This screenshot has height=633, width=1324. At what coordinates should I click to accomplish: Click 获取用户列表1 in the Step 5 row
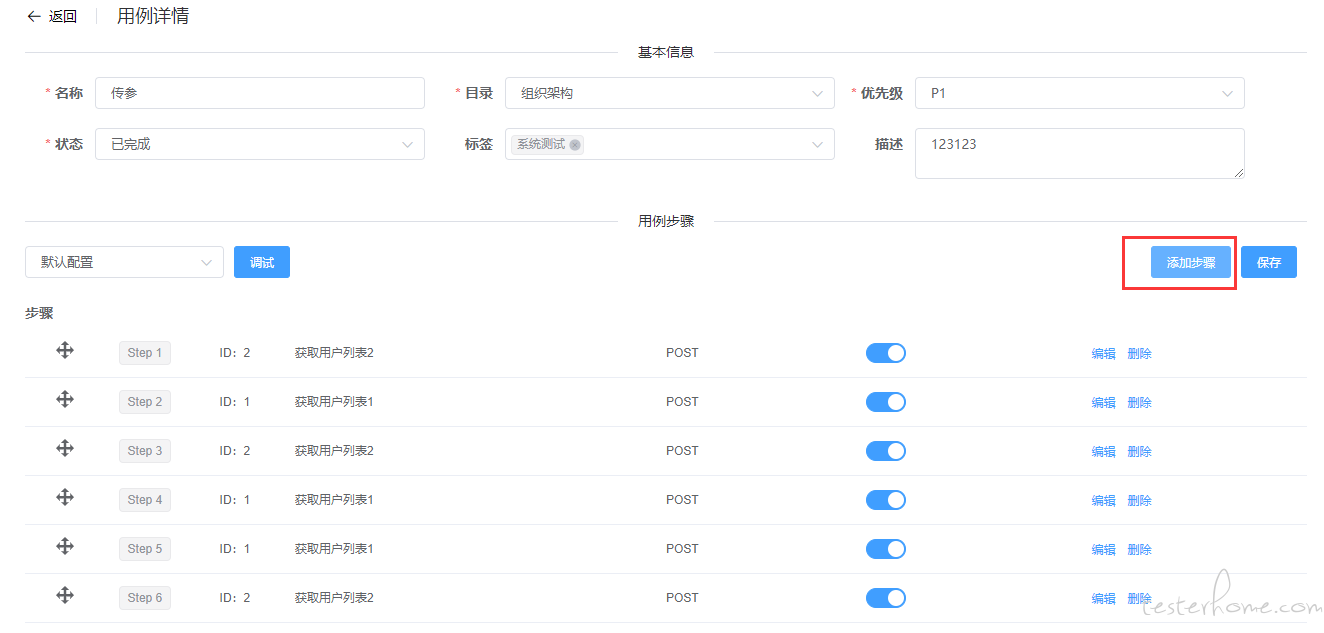(334, 549)
